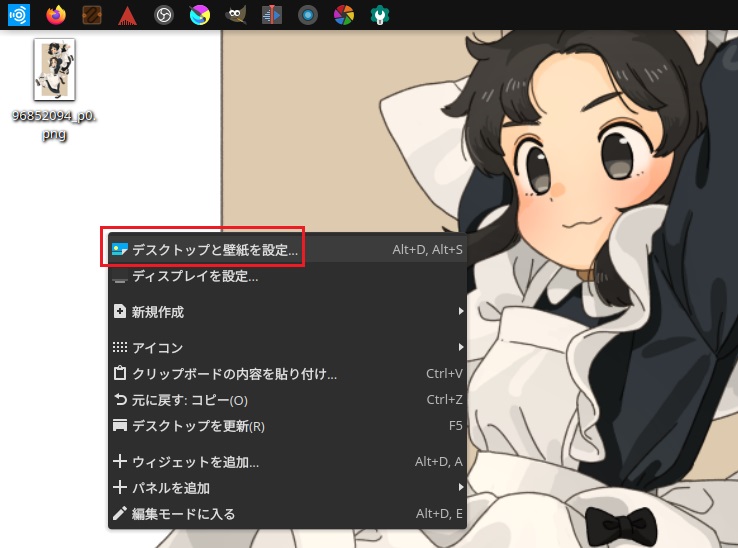
Task: Click the plus icon beside ウィジェットを追加
Action: (x=120, y=461)
